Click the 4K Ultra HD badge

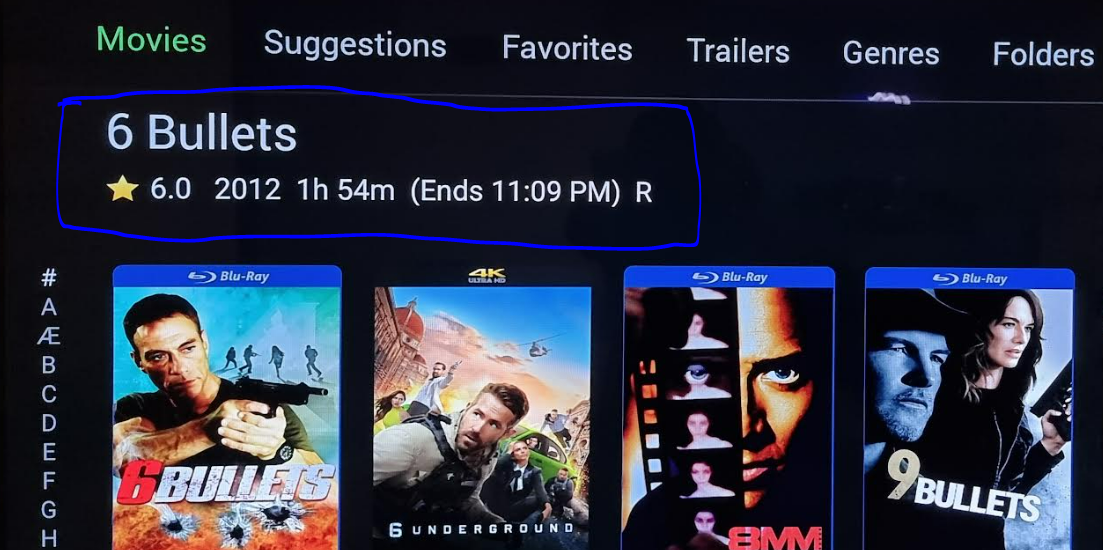(486, 276)
